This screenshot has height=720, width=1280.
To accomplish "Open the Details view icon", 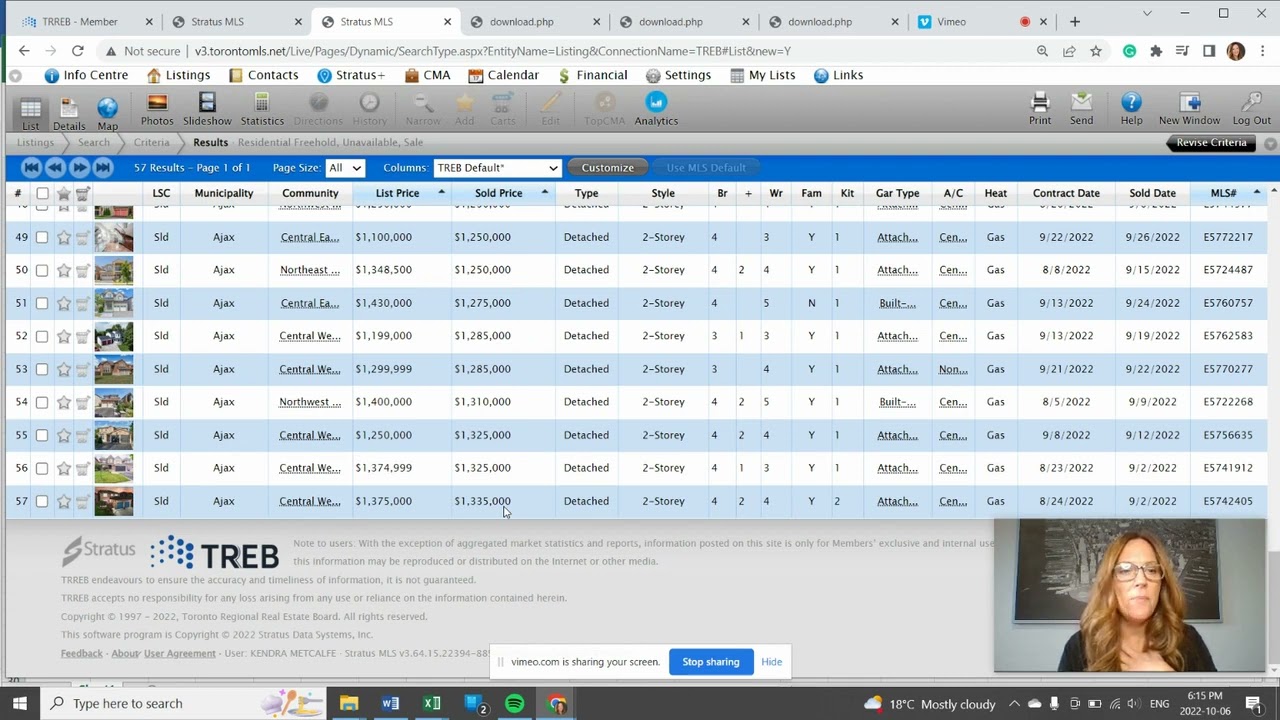I will pos(69,111).
